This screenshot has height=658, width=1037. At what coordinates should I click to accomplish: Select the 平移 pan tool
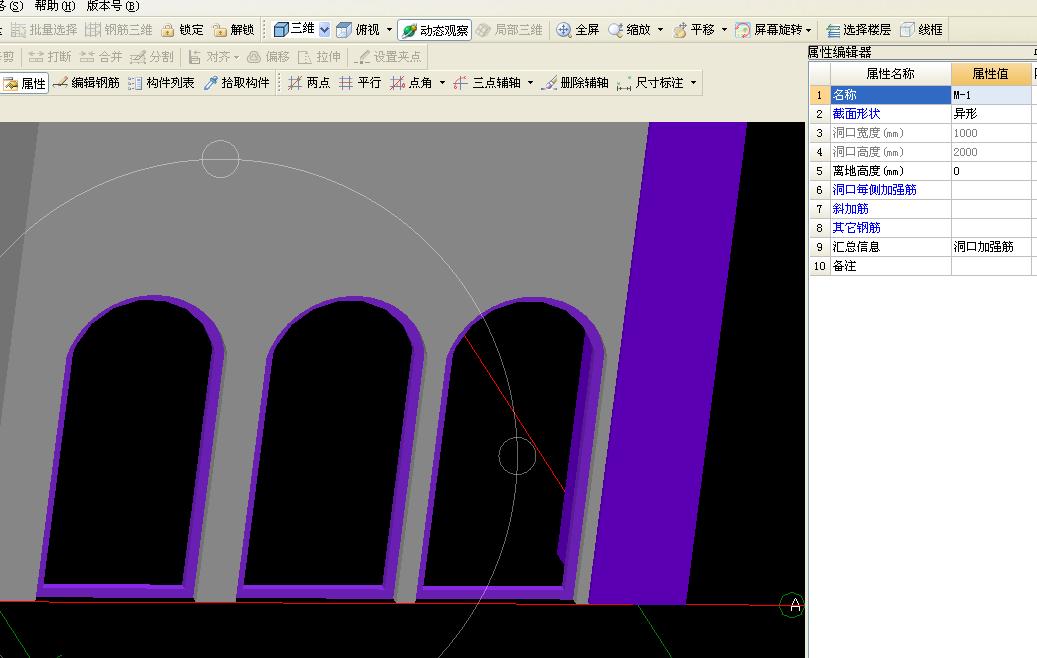[694, 30]
